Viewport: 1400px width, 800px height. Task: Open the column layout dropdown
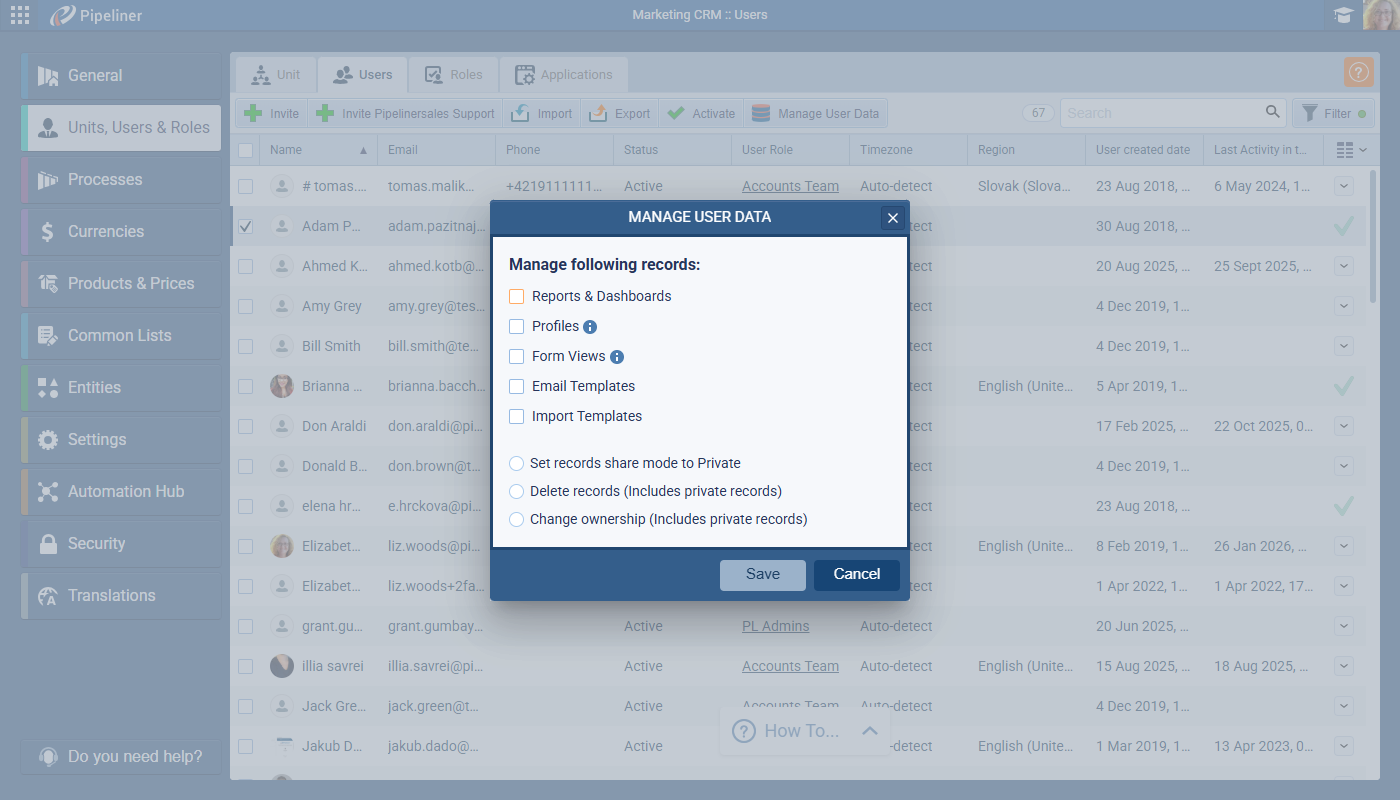tap(1351, 150)
